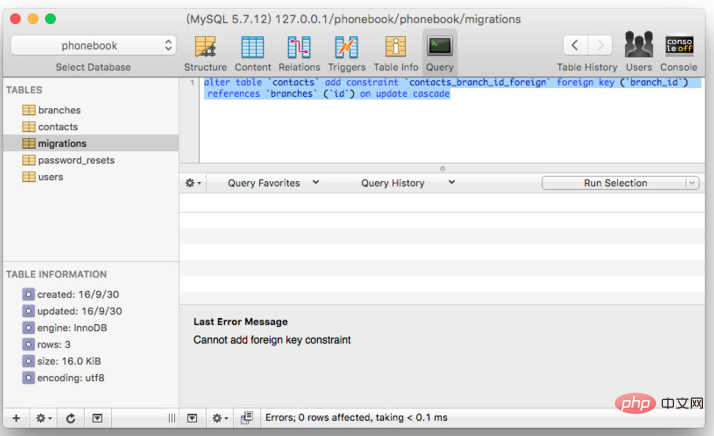
Task: Add a new table with plus button
Action: [x=16, y=418]
